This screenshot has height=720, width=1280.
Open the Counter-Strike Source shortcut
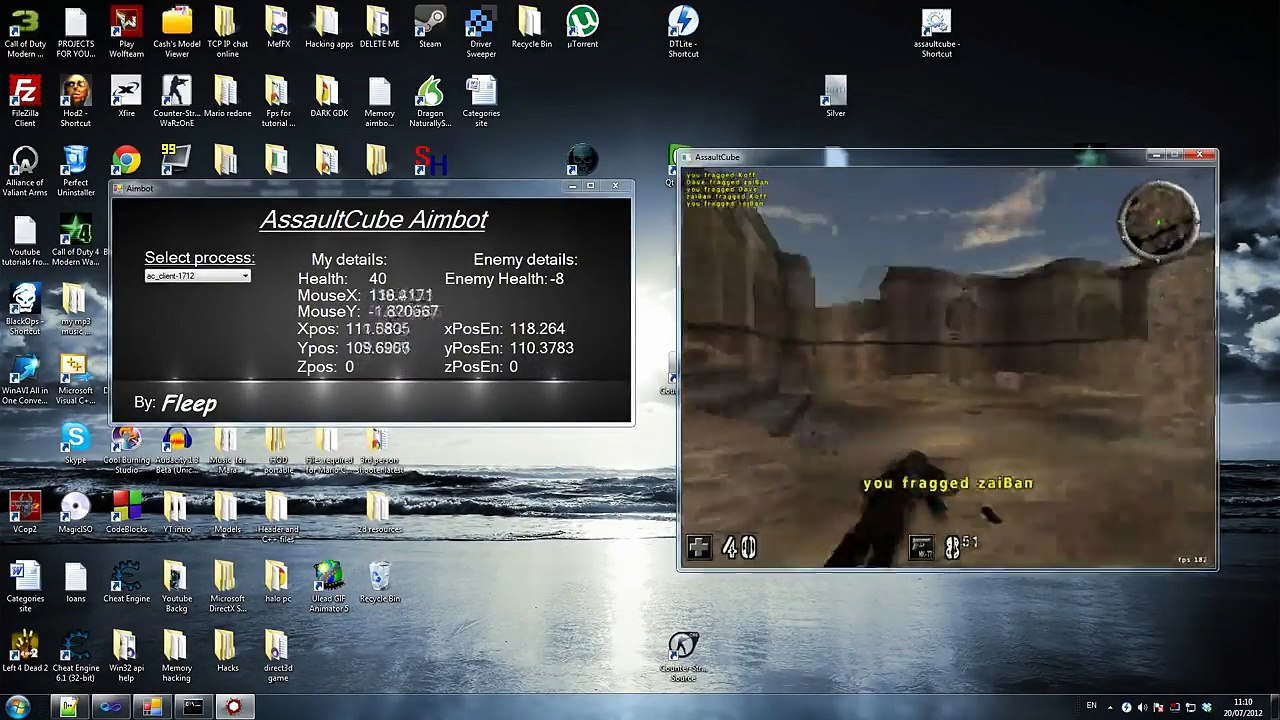683,657
